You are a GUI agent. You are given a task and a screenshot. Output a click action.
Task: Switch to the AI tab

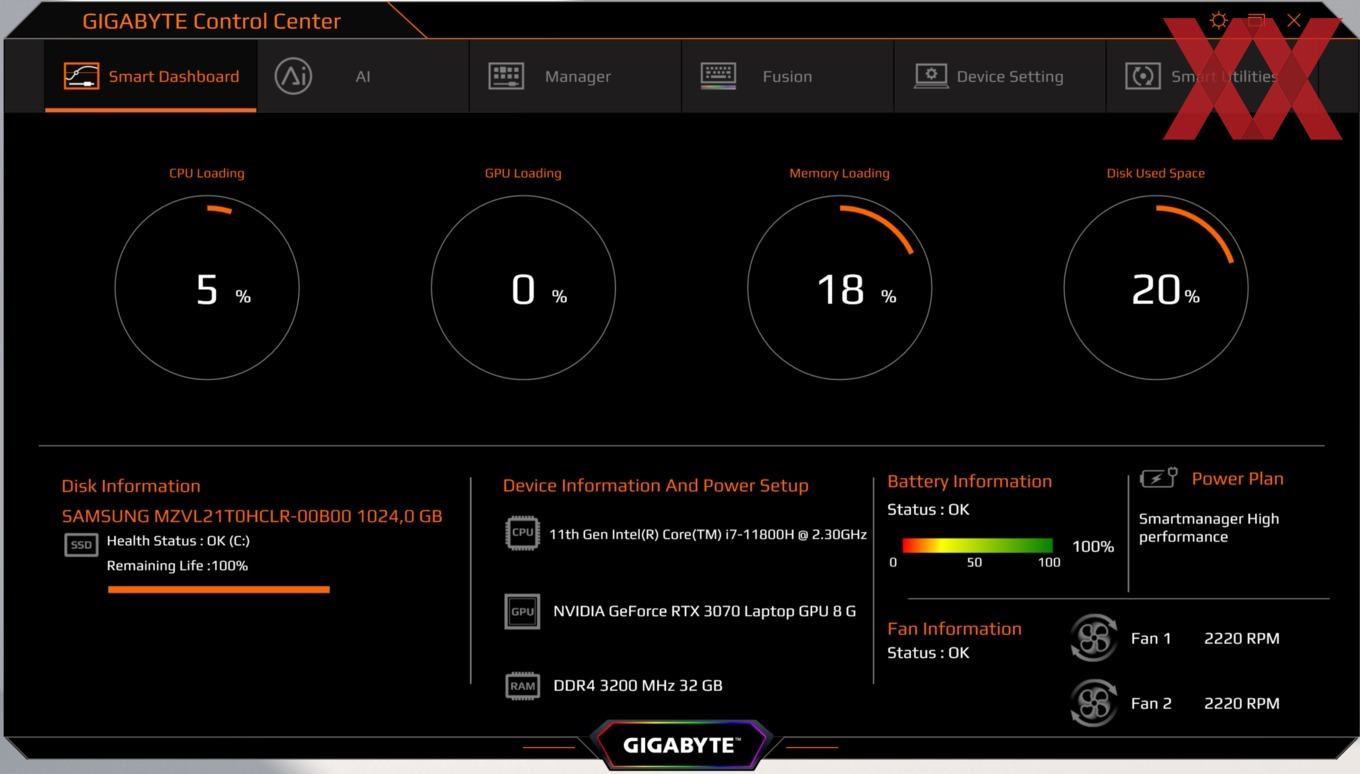click(x=363, y=76)
